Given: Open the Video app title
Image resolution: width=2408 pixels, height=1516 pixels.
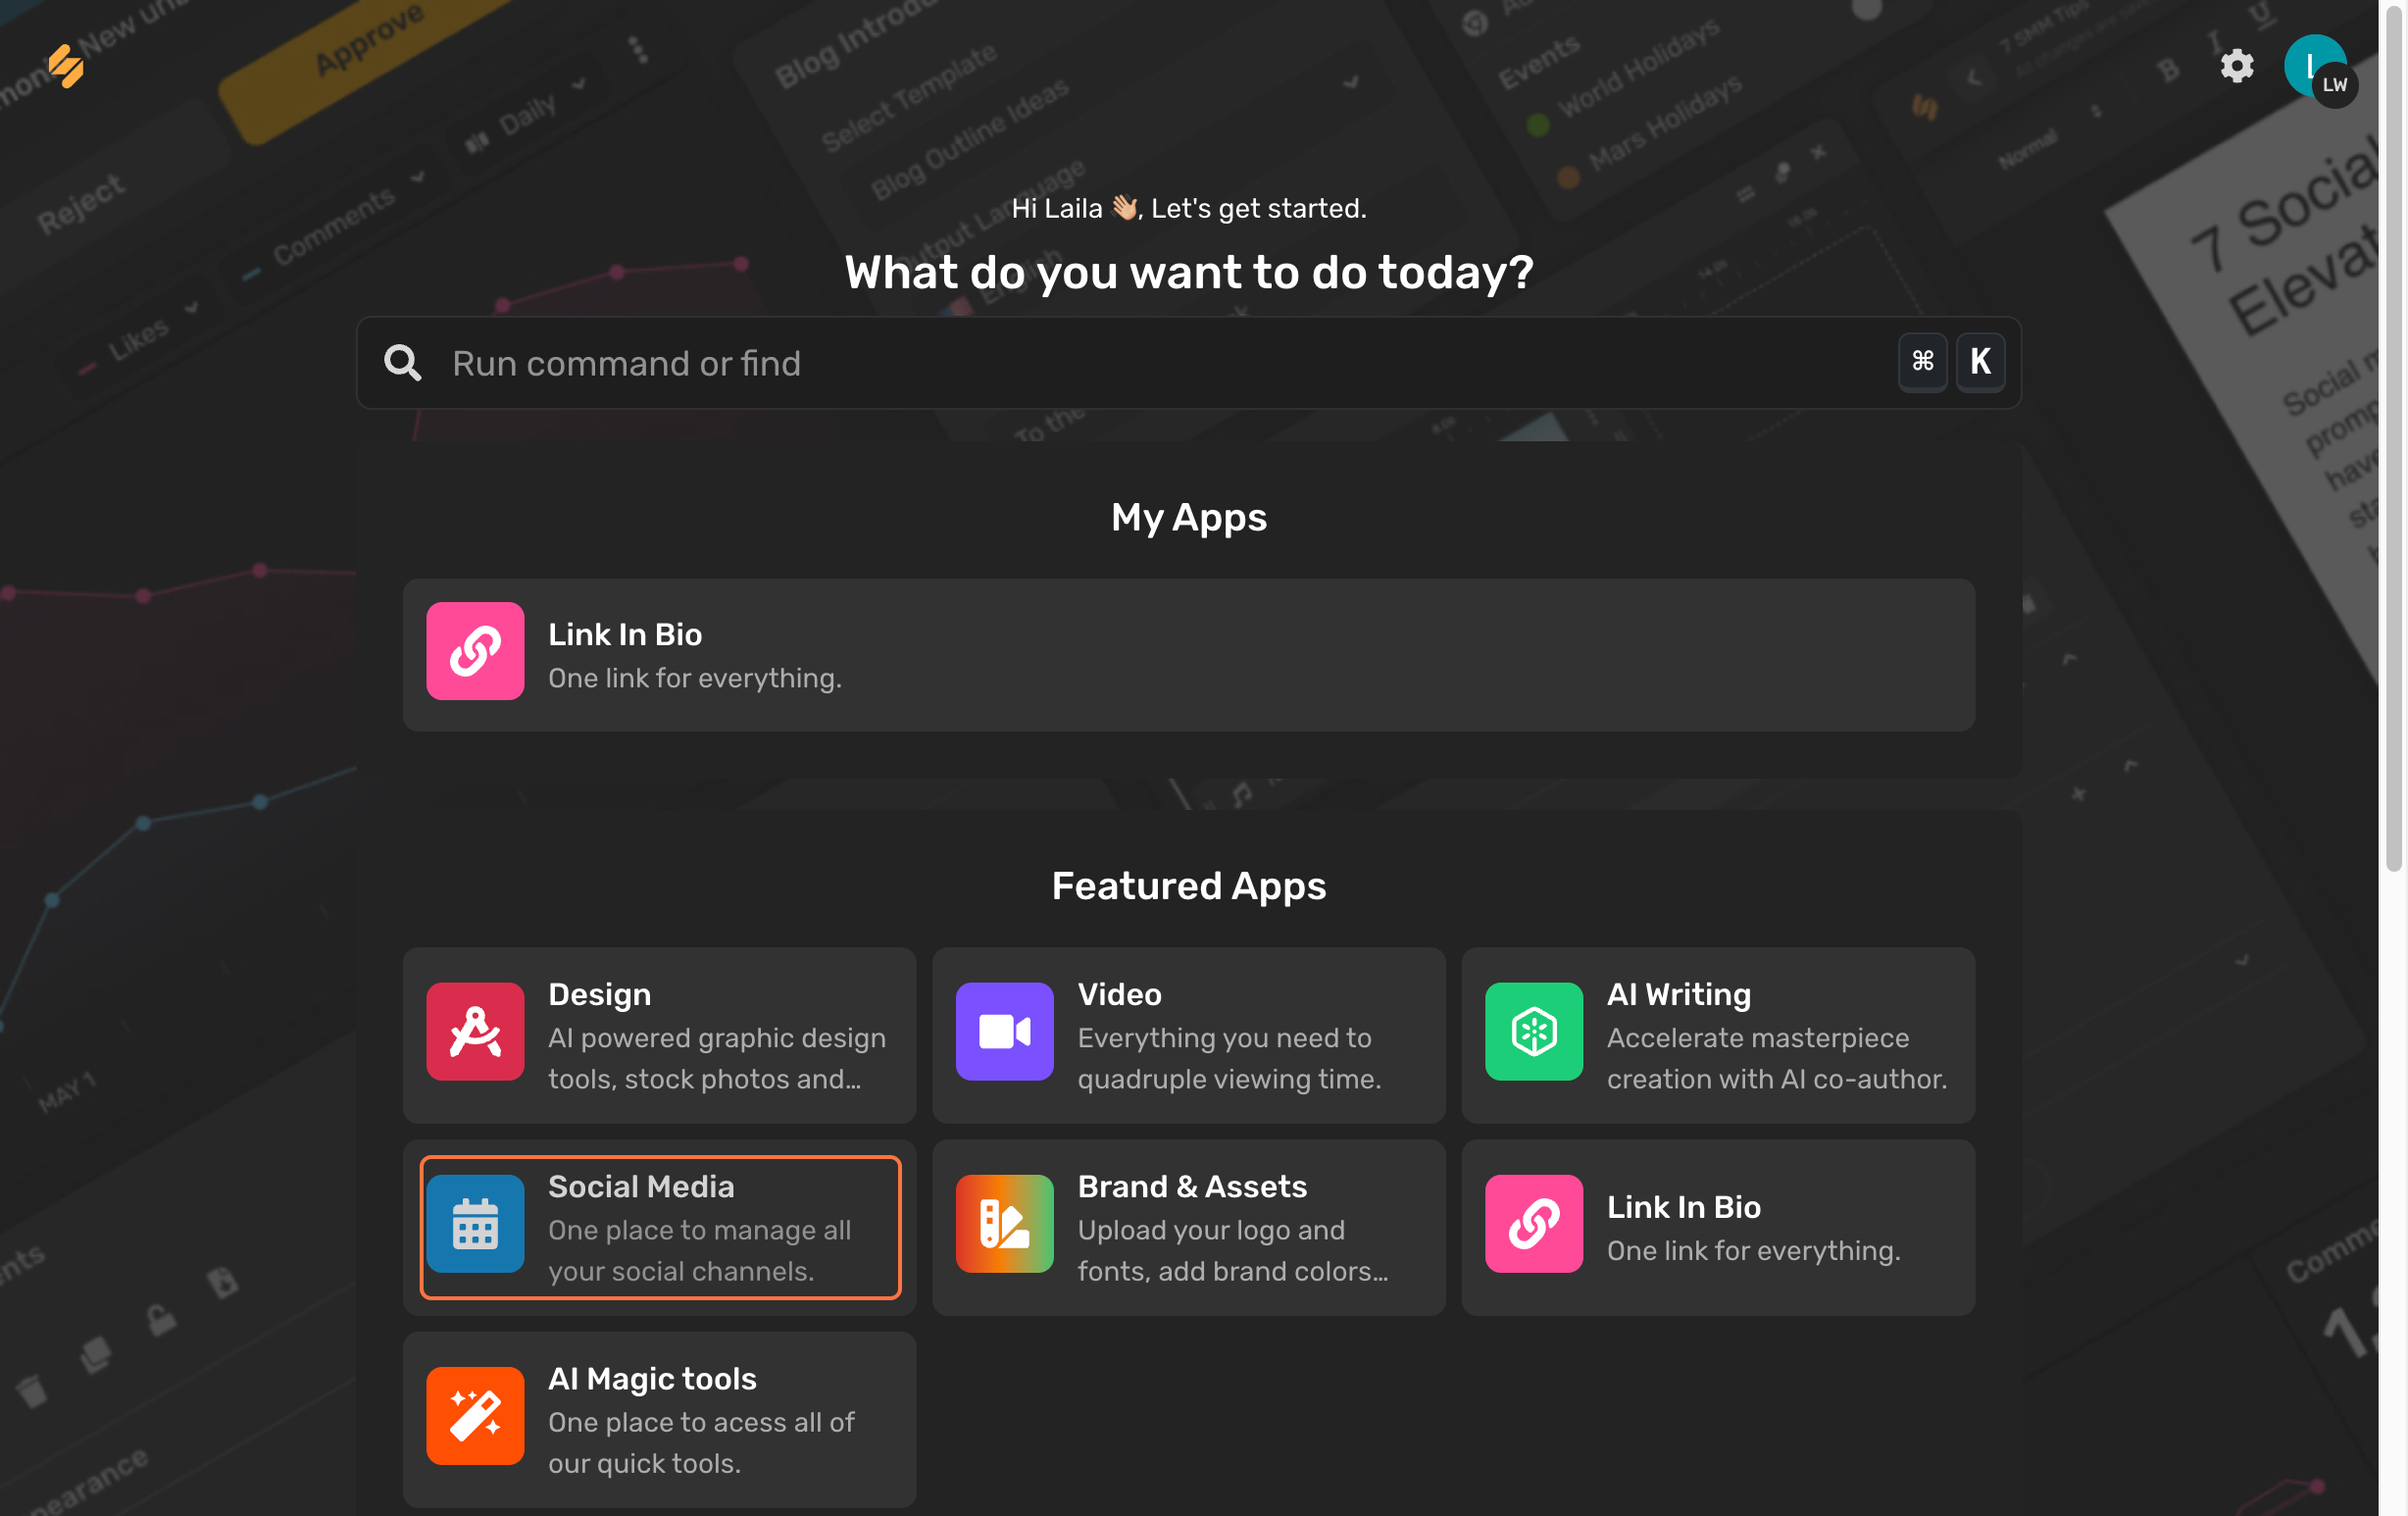Looking at the screenshot, I should pyautogui.click(x=1119, y=994).
